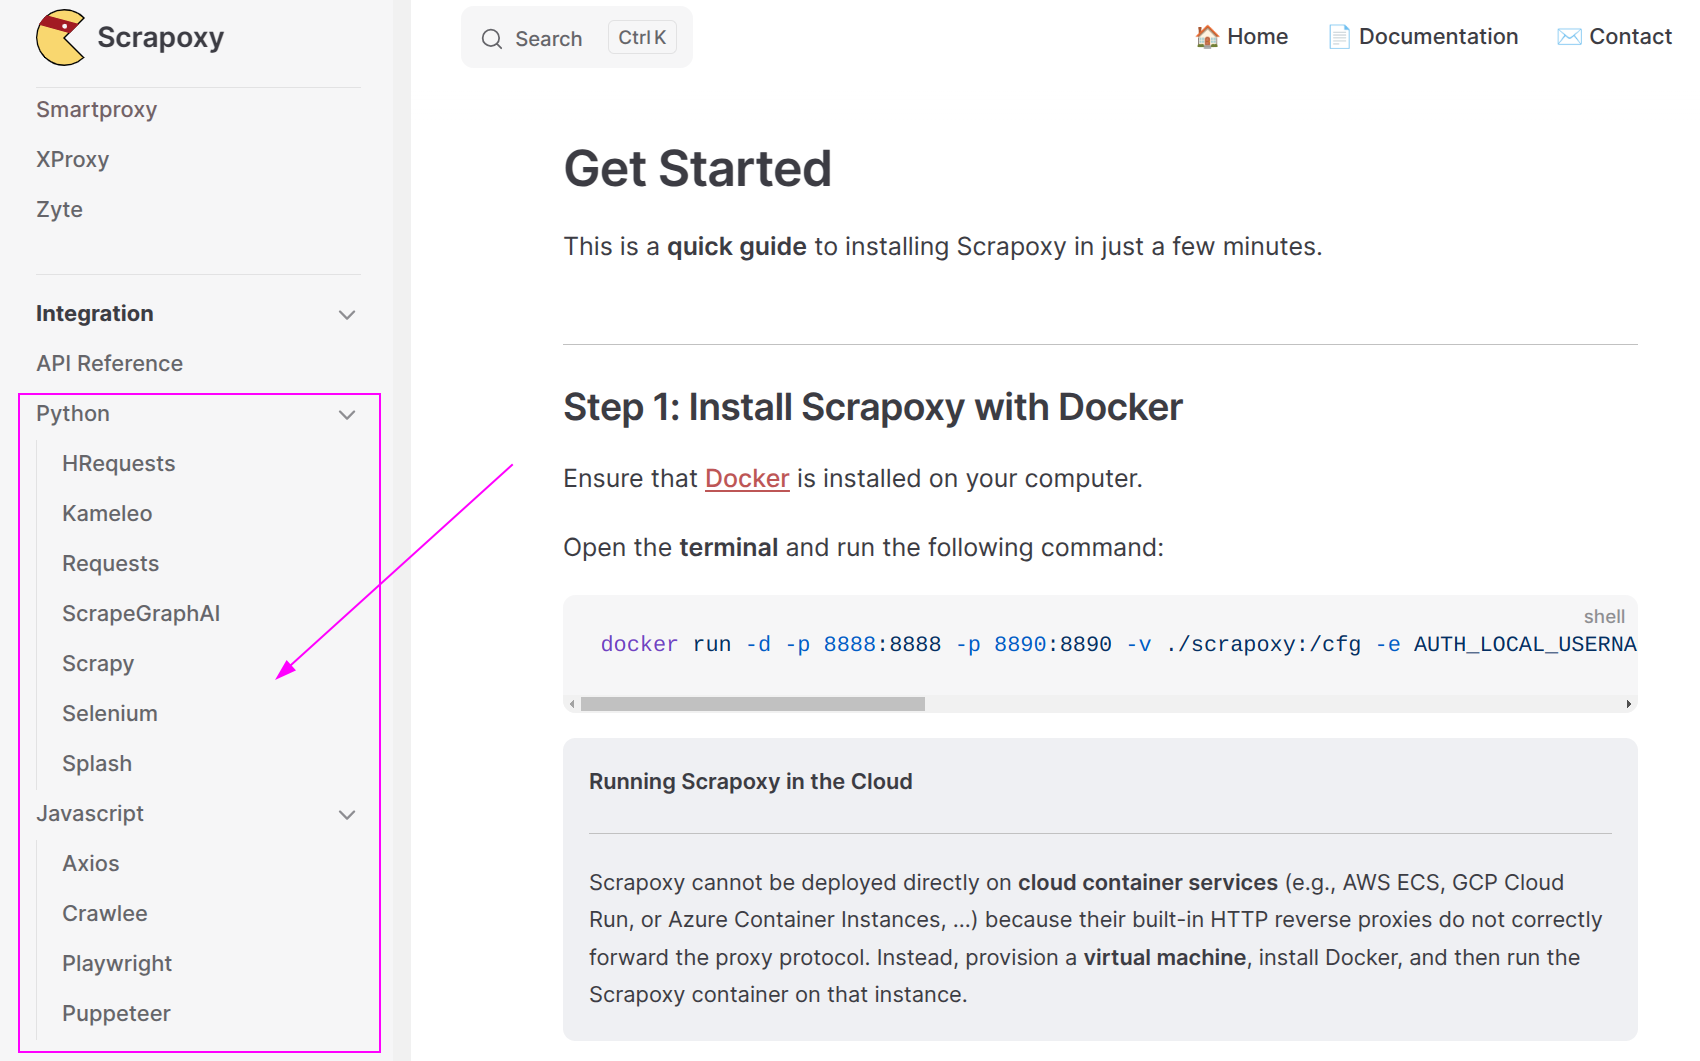
Task: Collapse the Python section chevron
Action: (347, 414)
